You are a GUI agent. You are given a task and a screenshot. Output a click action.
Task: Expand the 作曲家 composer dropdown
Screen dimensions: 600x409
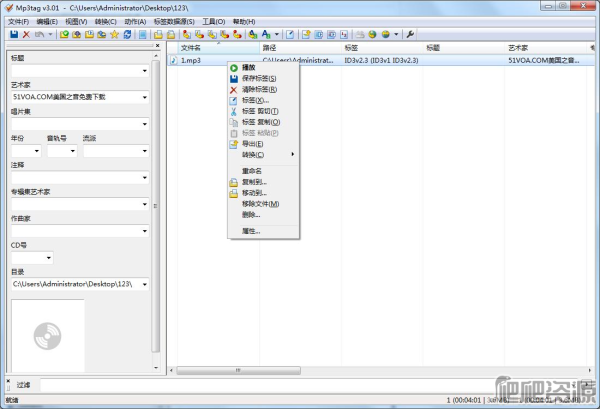(145, 231)
